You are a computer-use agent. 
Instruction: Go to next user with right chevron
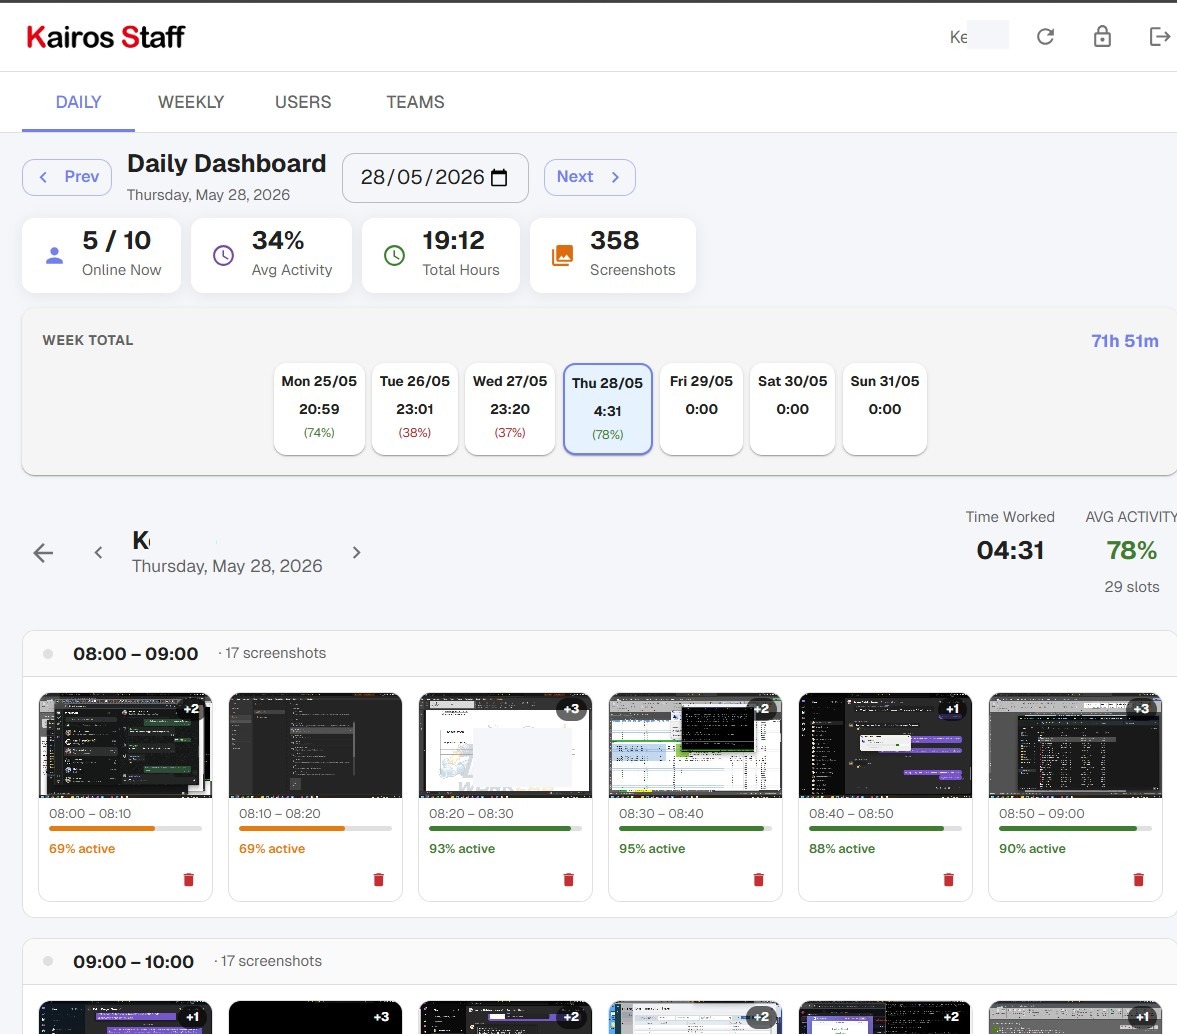(x=356, y=553)
